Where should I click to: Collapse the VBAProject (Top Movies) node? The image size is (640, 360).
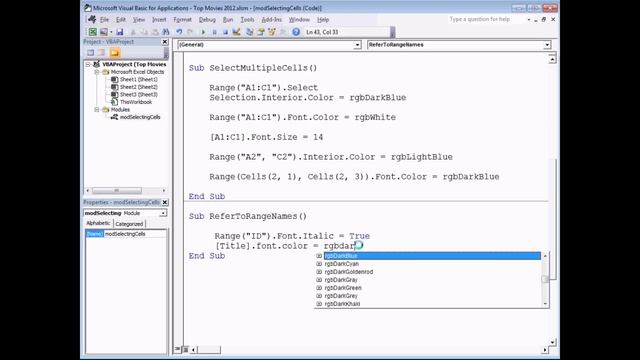(x=88, y=64)
